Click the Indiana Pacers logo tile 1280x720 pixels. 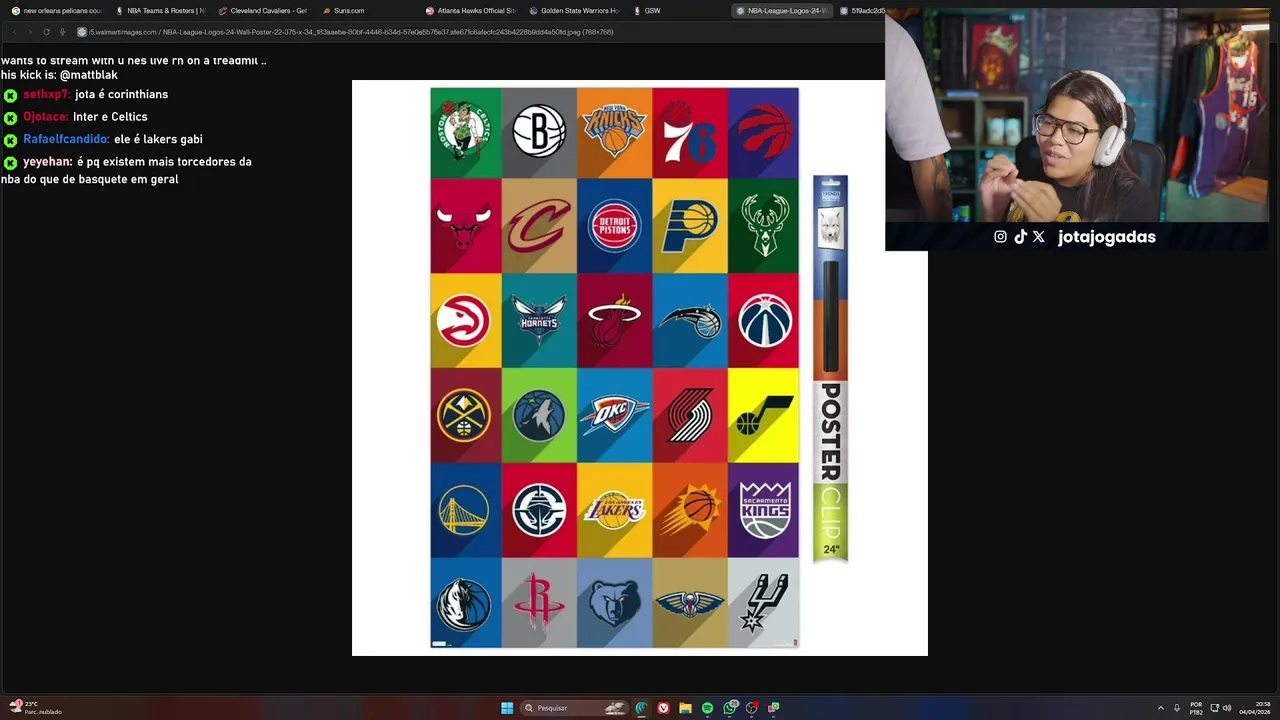(x=690, y=225)
